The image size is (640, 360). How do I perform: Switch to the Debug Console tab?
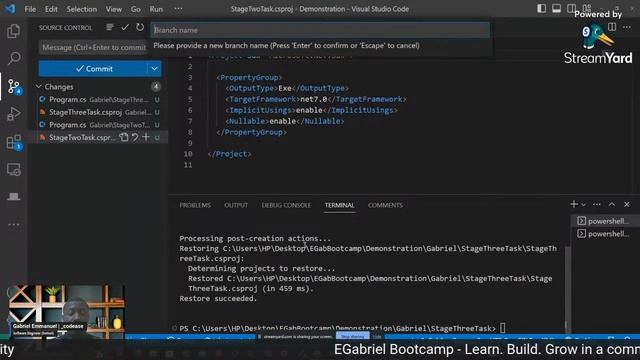click(286, 205)
